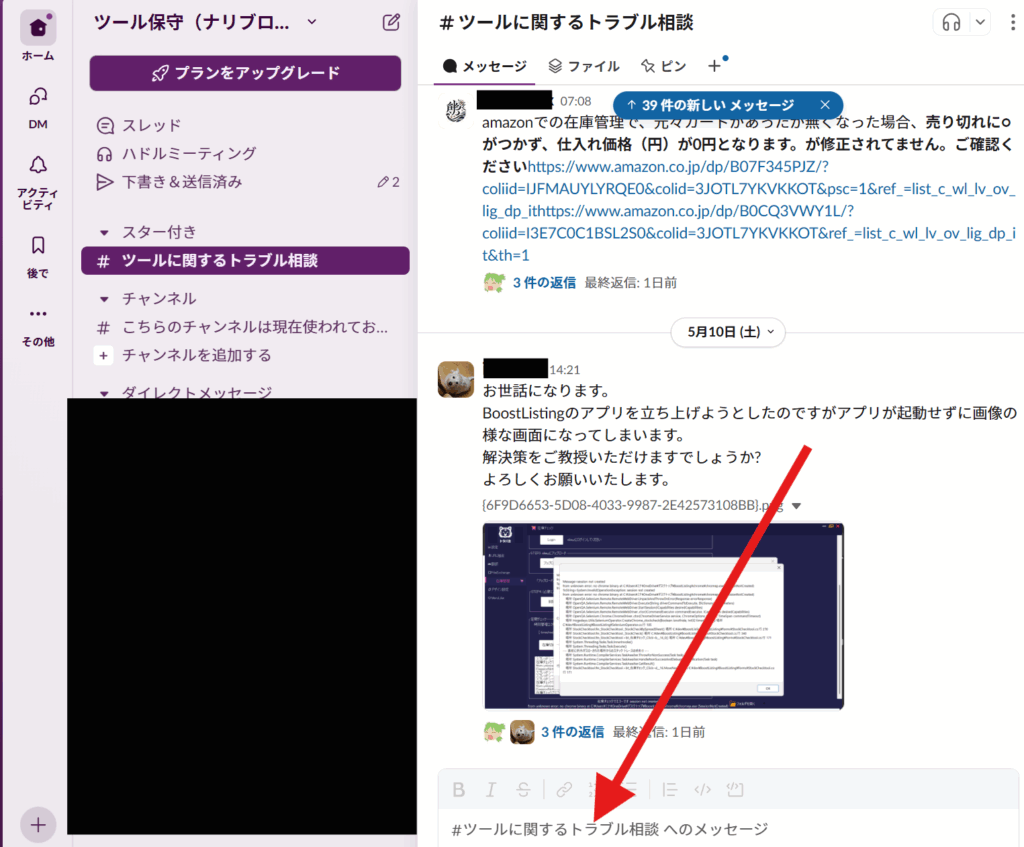Switch to the ファイル tab

pyautogui.click(x=583, y=66)
